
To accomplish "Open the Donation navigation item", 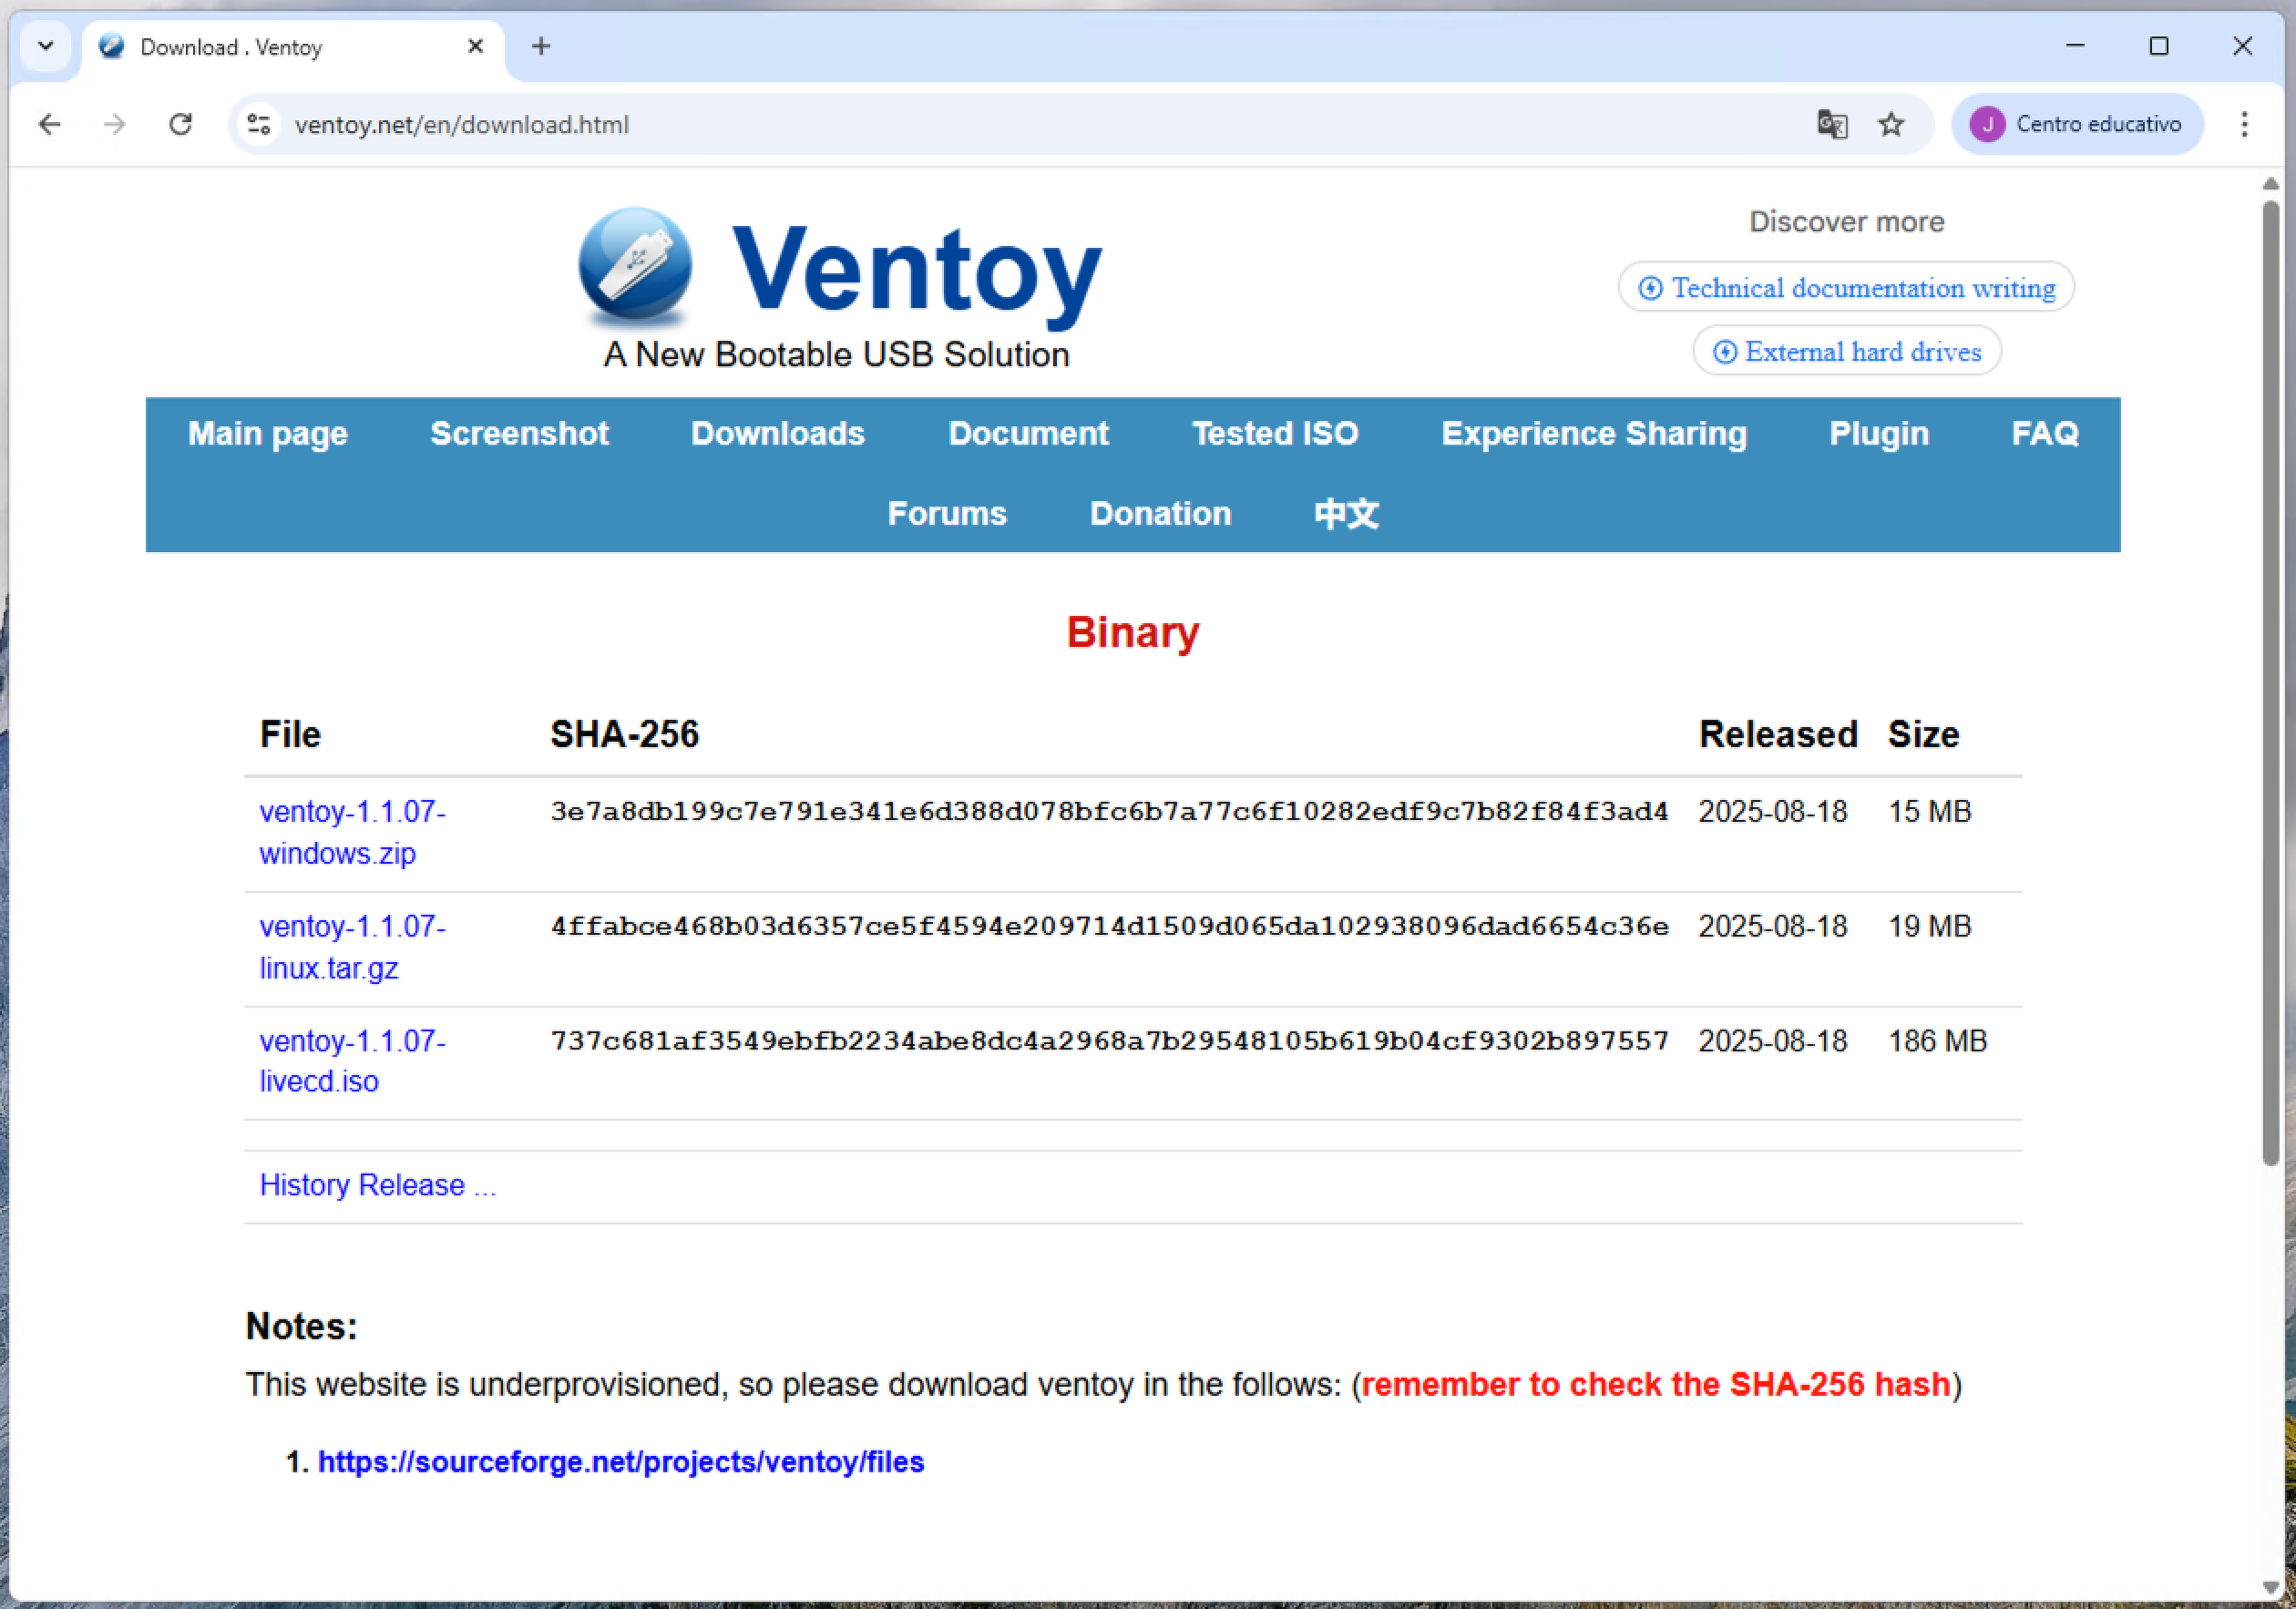I will 1160,513.
